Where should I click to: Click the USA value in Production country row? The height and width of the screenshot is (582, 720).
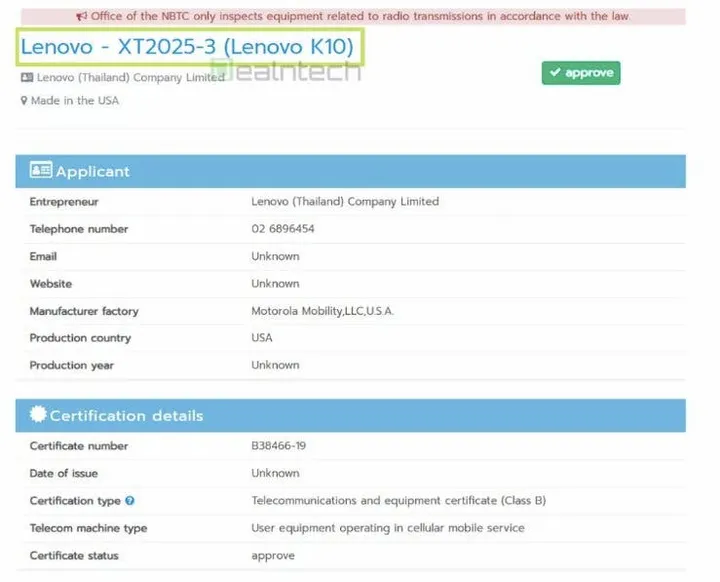click(262, 338)
